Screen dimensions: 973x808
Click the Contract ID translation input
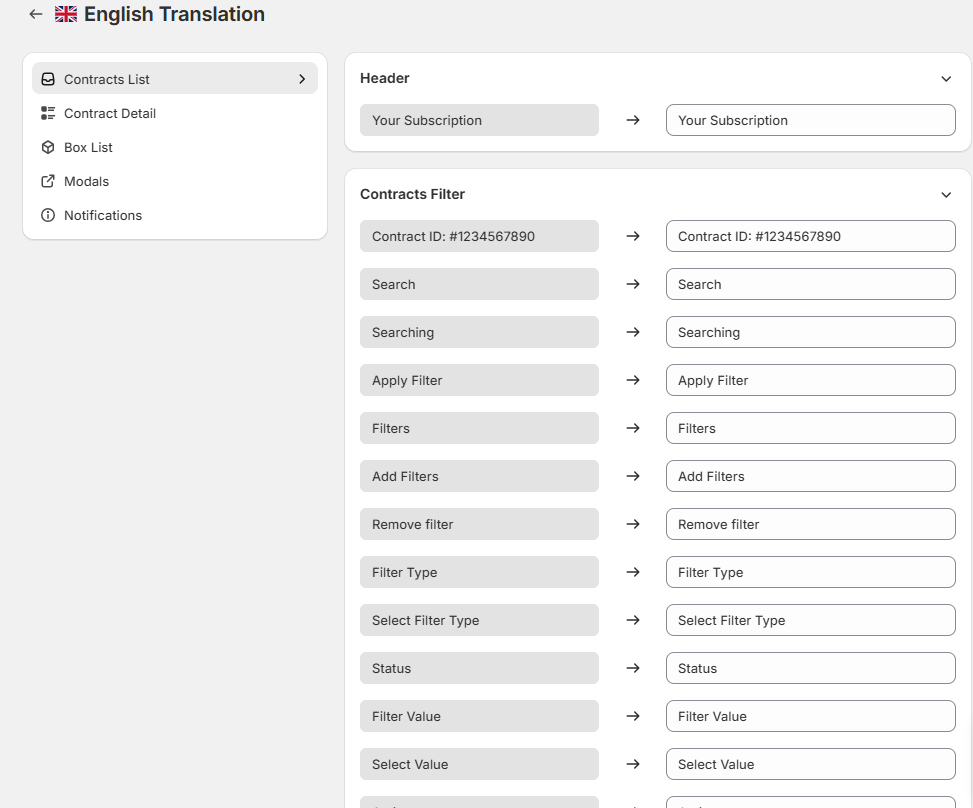810,236
